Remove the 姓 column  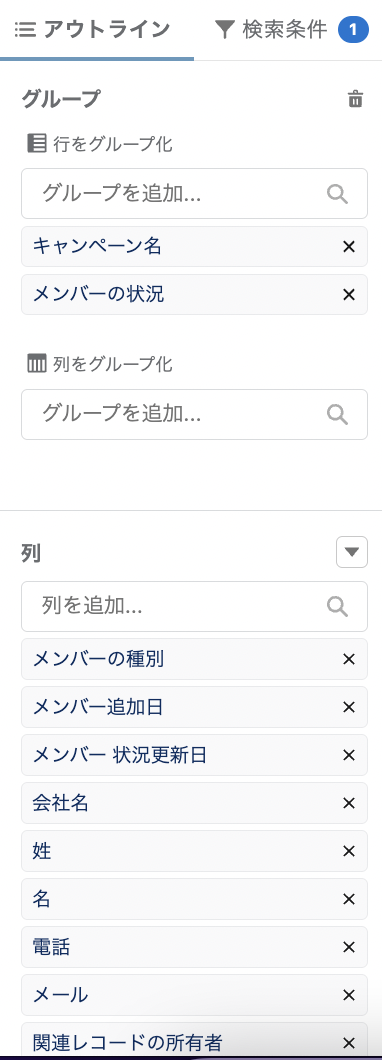point(349,851)
